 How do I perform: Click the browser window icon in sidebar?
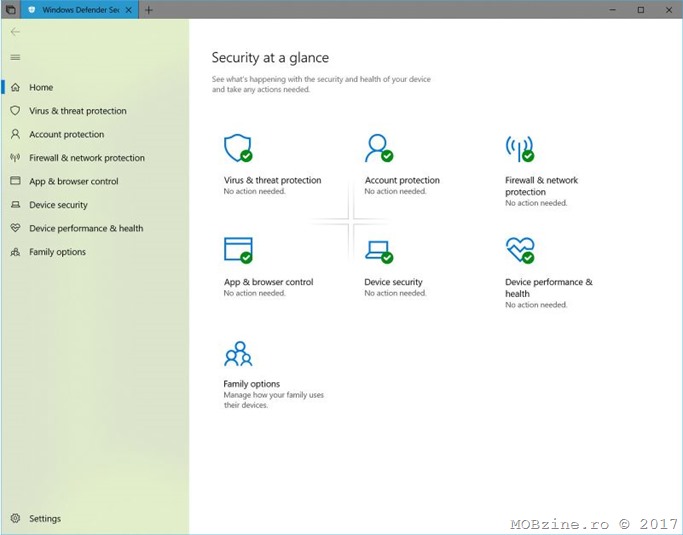pos(15,181)
